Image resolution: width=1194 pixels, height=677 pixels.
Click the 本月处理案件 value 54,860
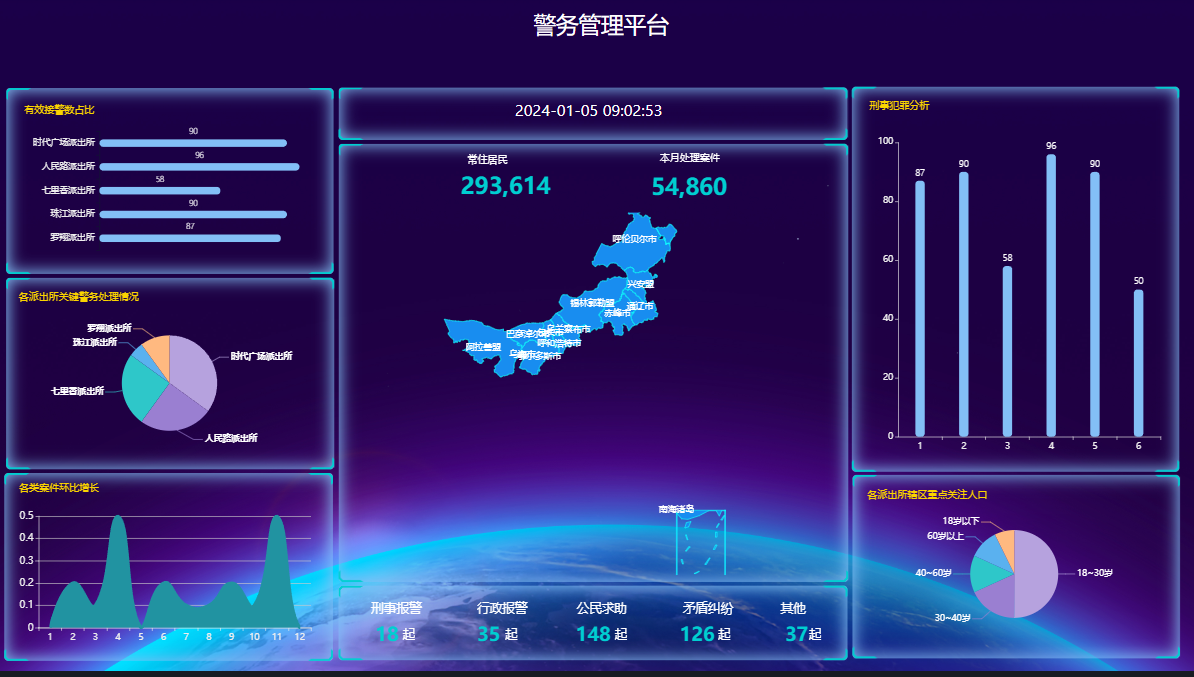tap(689, 187)
